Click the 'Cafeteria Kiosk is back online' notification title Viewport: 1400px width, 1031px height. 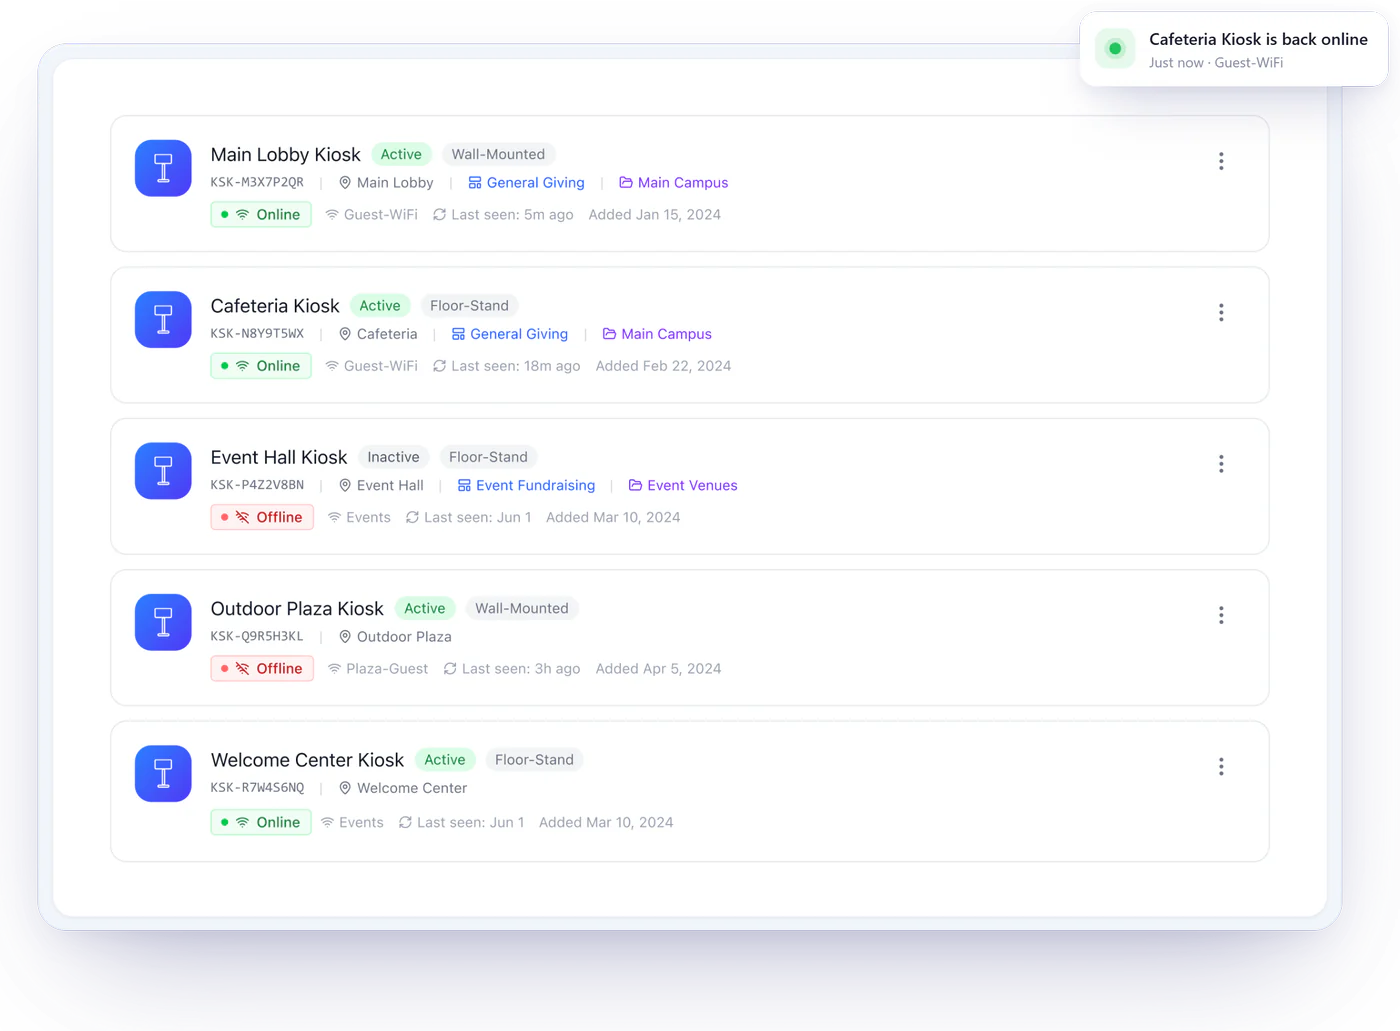[x=1258, y=39]
